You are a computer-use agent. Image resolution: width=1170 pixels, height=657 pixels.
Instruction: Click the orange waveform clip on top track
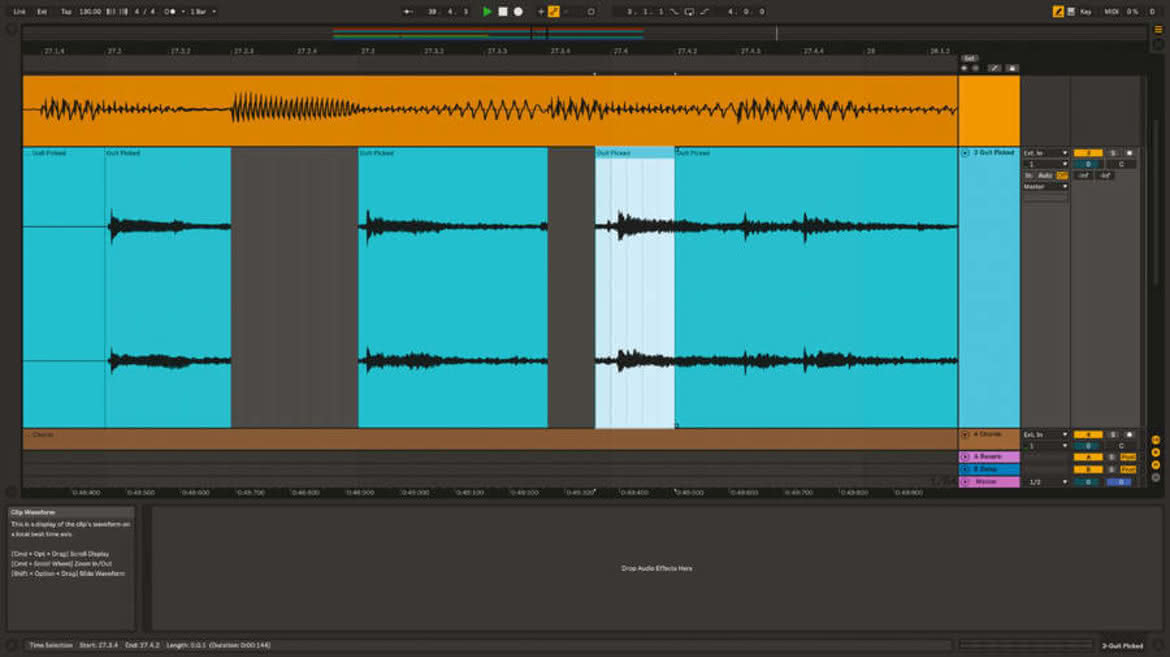(489, 110)
